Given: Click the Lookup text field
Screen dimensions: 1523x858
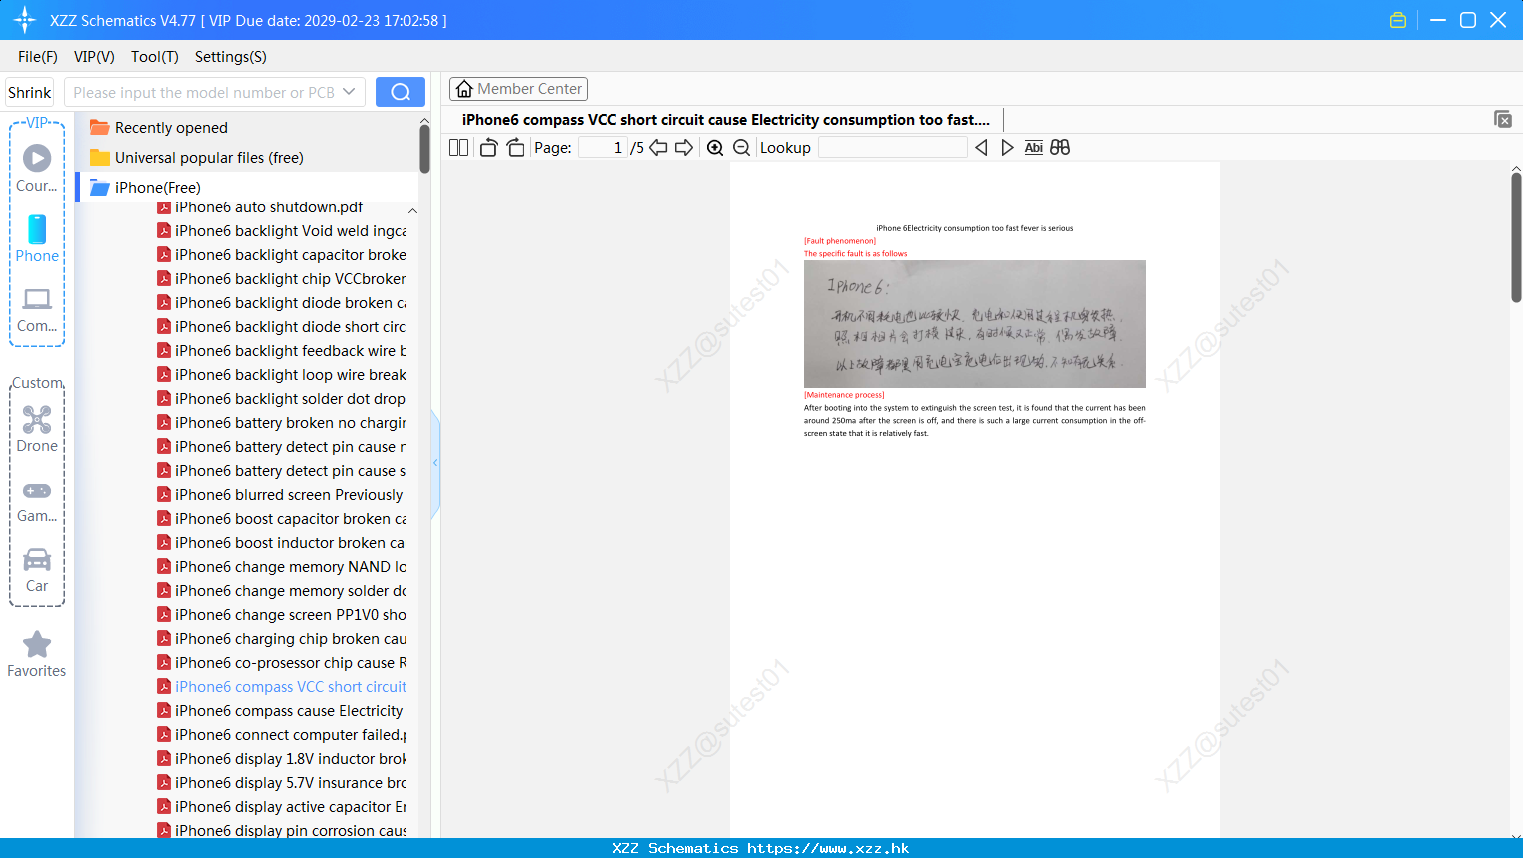Looking at the screenshot, I should [x=893, y=148].
